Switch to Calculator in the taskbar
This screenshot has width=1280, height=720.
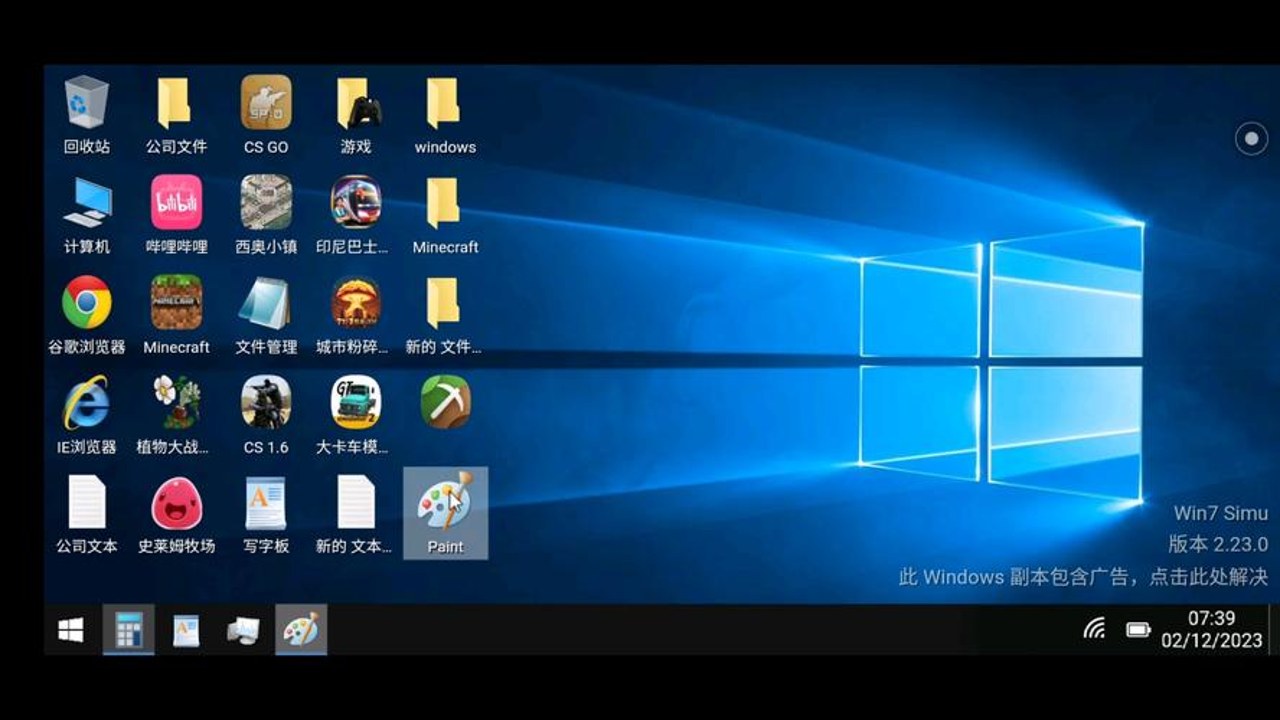(x=129, y=630)
